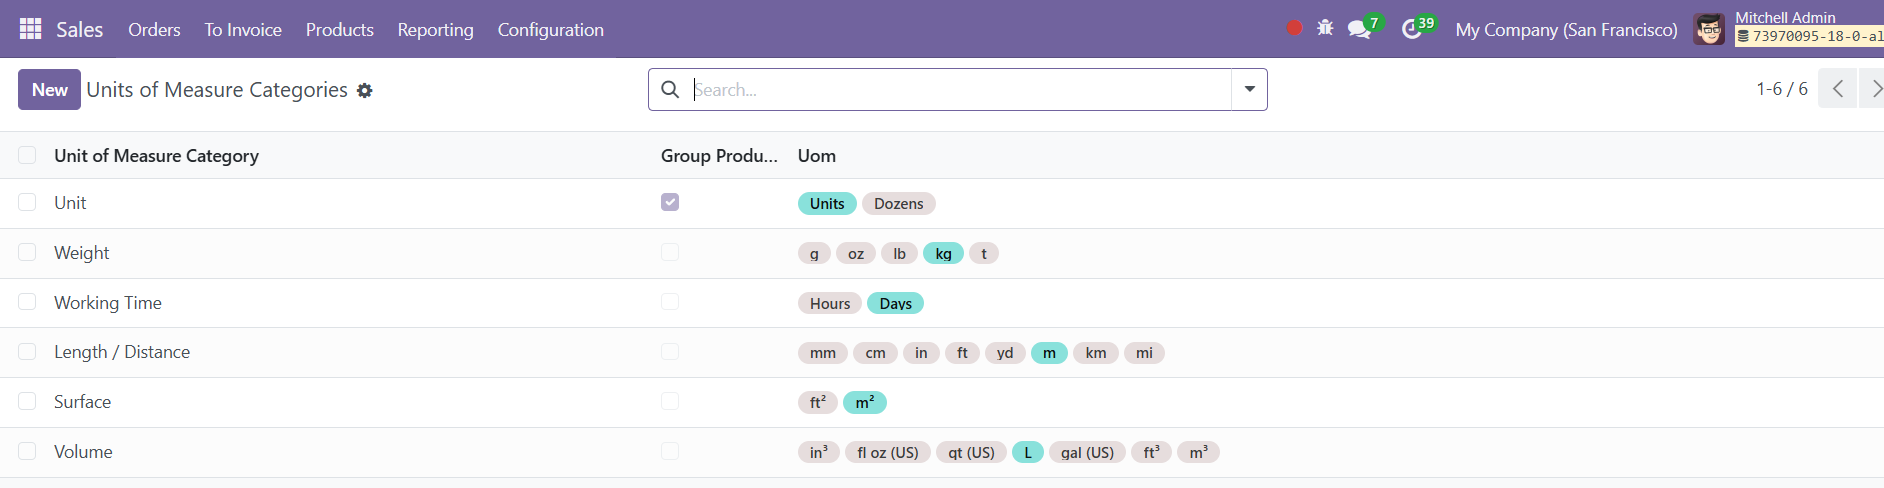This screenshot has height=488, width=1884.
Task: Click the search magnifier icon
Action: [x=670, y=89]
